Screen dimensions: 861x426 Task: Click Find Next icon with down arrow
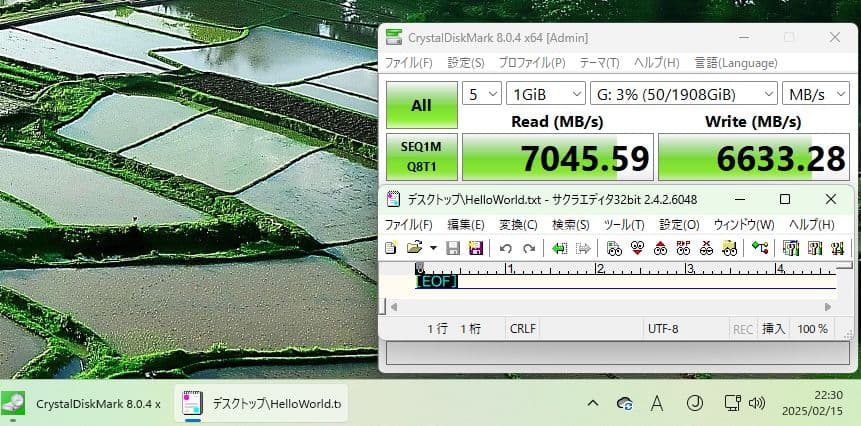coord(637,248)
